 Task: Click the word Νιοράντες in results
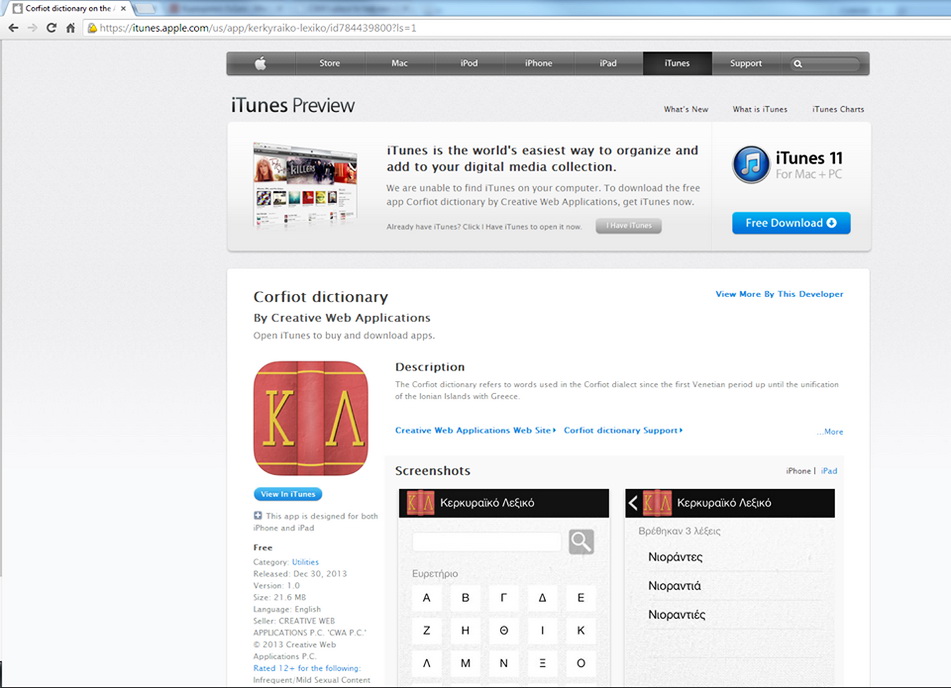point(675,557)
